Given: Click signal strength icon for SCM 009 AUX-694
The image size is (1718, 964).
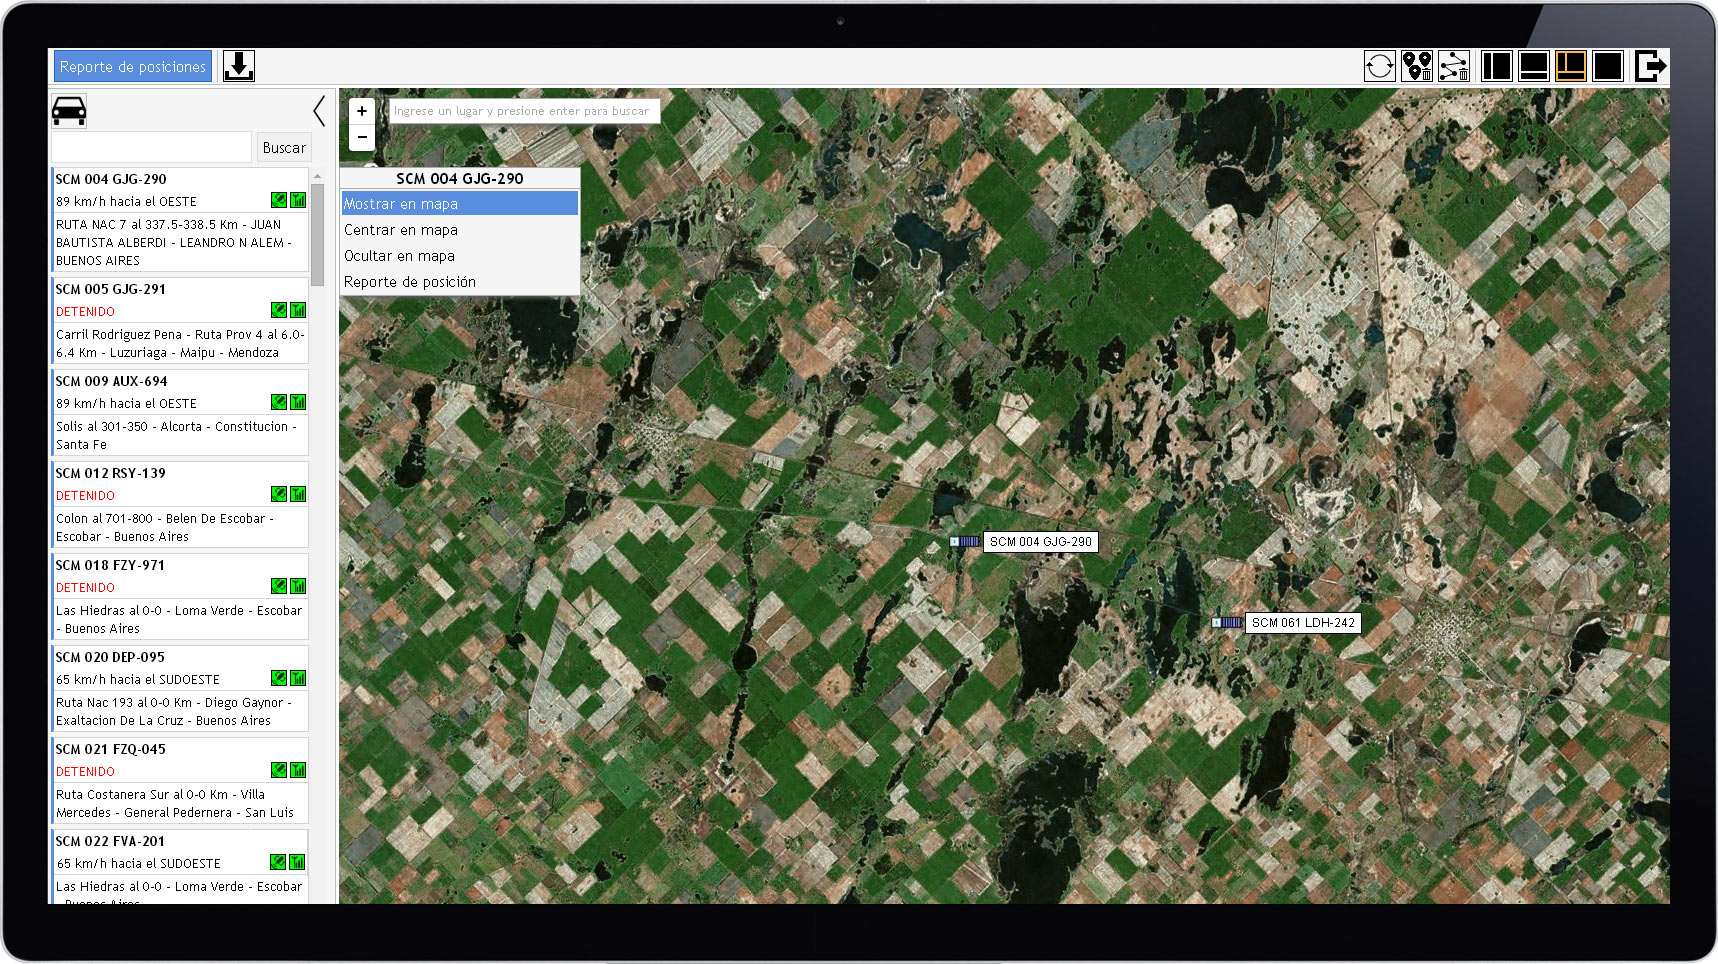Looking at the screenshot, I should point(298,402).
